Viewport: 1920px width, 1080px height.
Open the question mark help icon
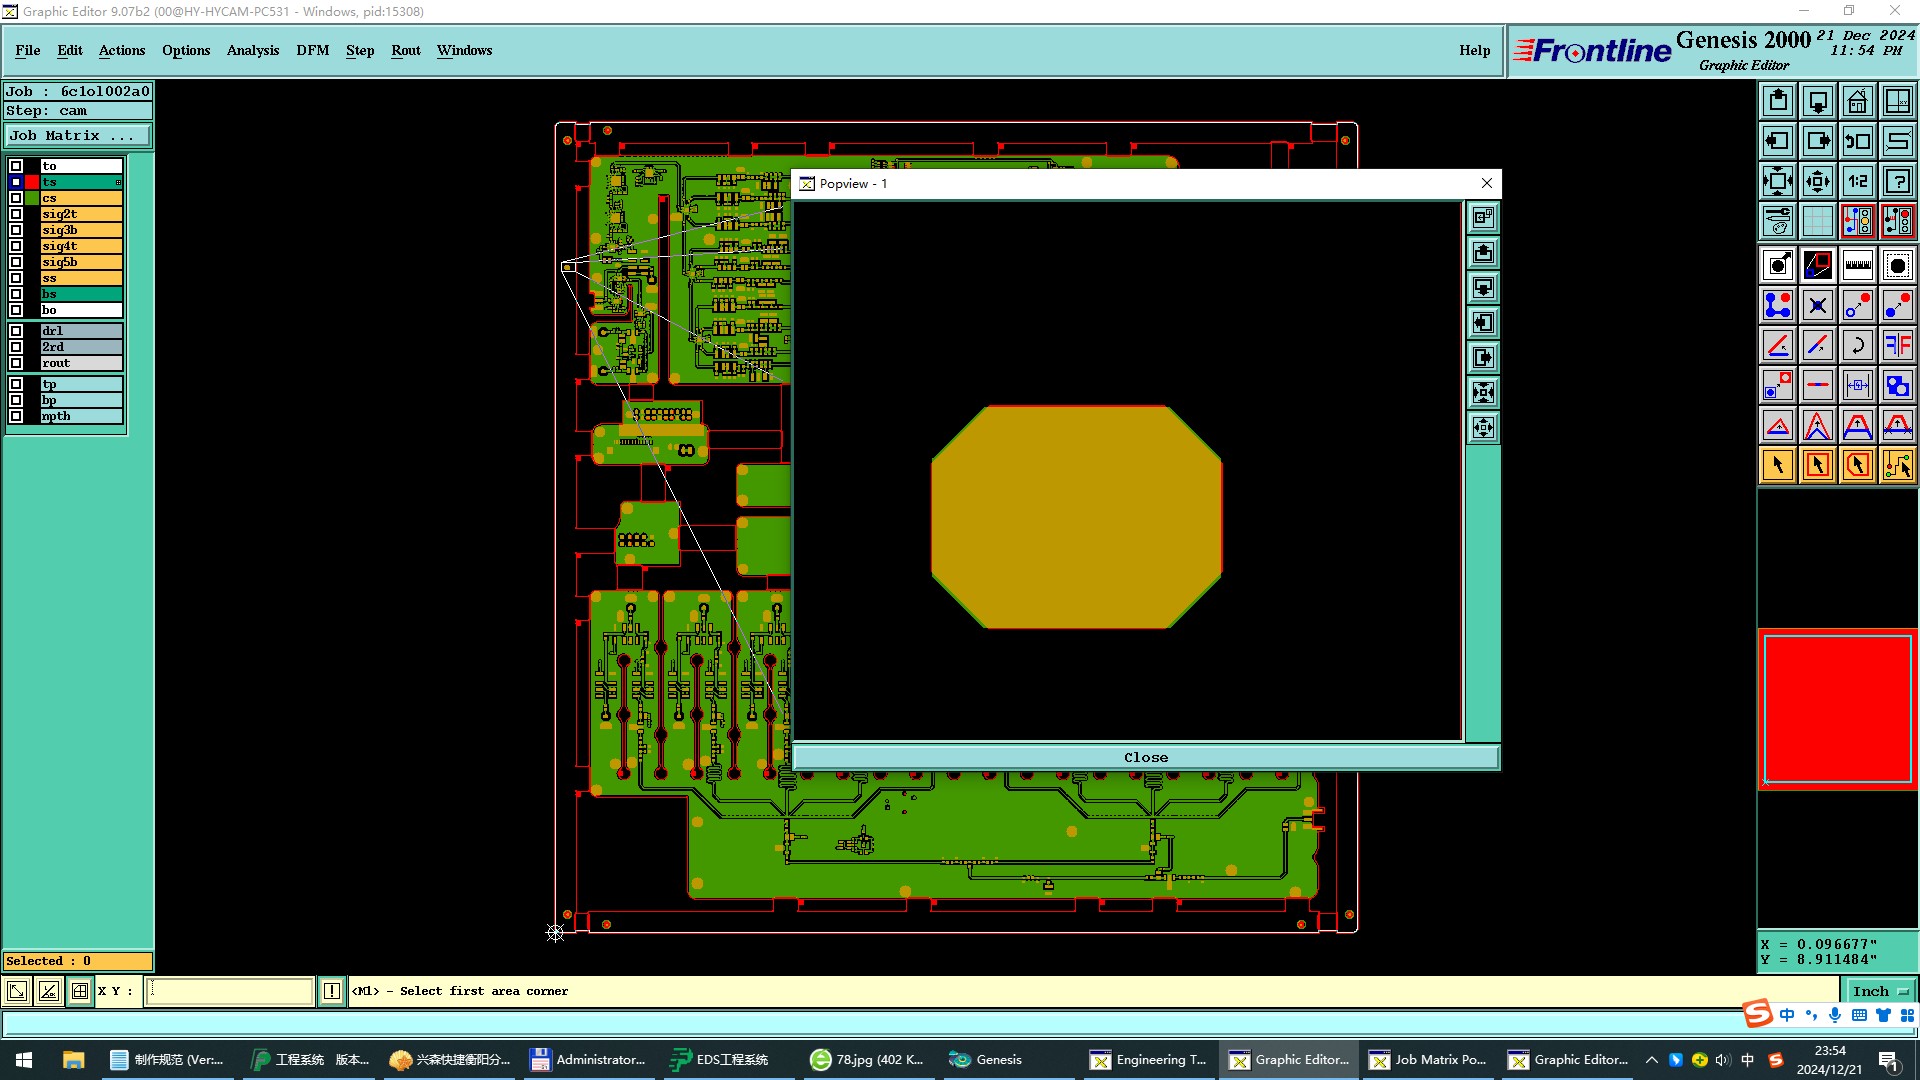pos(1897,181)
